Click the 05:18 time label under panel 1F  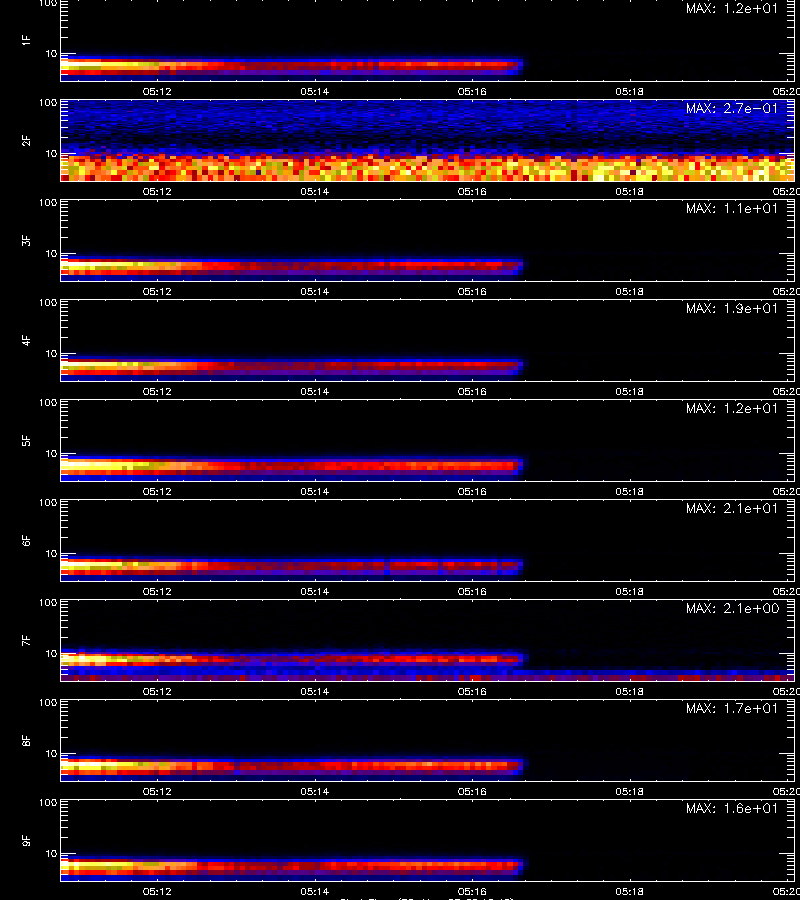pyautogui.click(x=630, y=91)
